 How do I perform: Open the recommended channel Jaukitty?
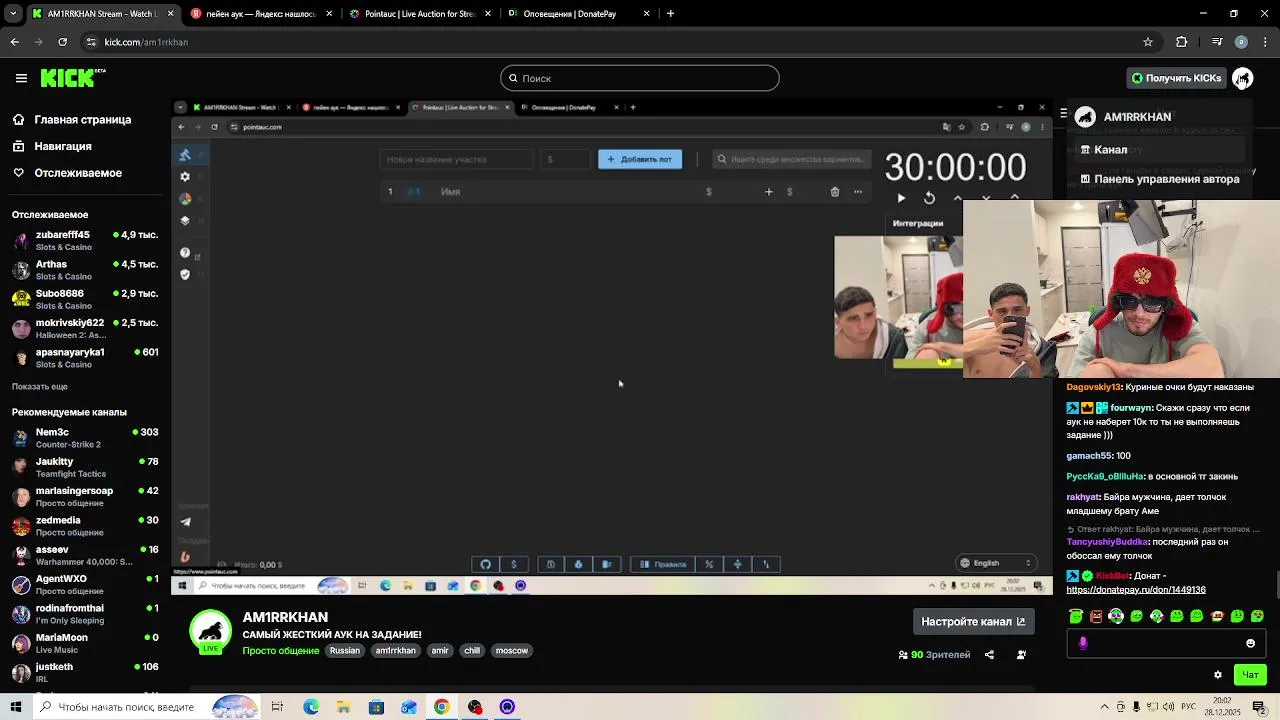click(85, 467)
